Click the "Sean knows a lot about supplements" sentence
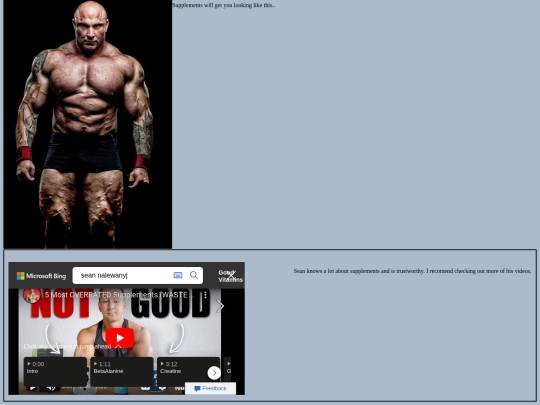540x405 pixels. pos(412,271)
